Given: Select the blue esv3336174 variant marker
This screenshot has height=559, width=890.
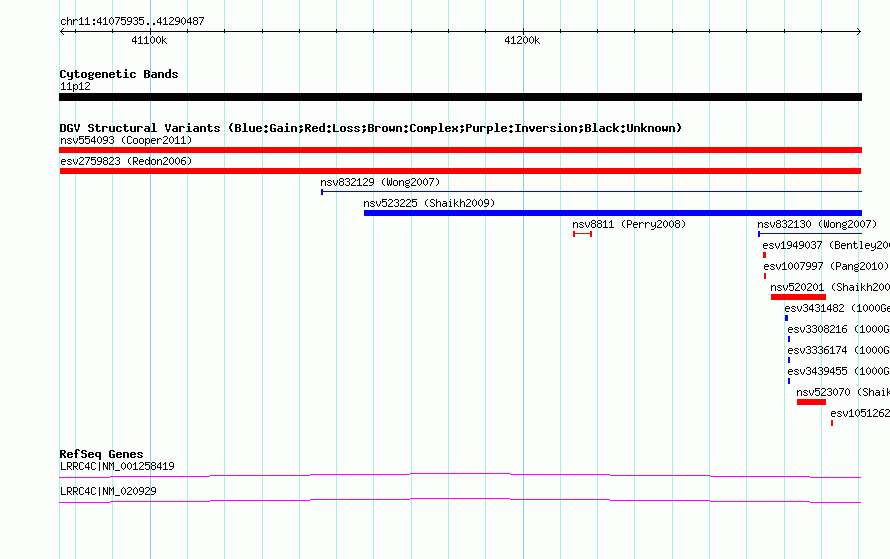Looking at the screenshot, I should (x=789, y=360).
